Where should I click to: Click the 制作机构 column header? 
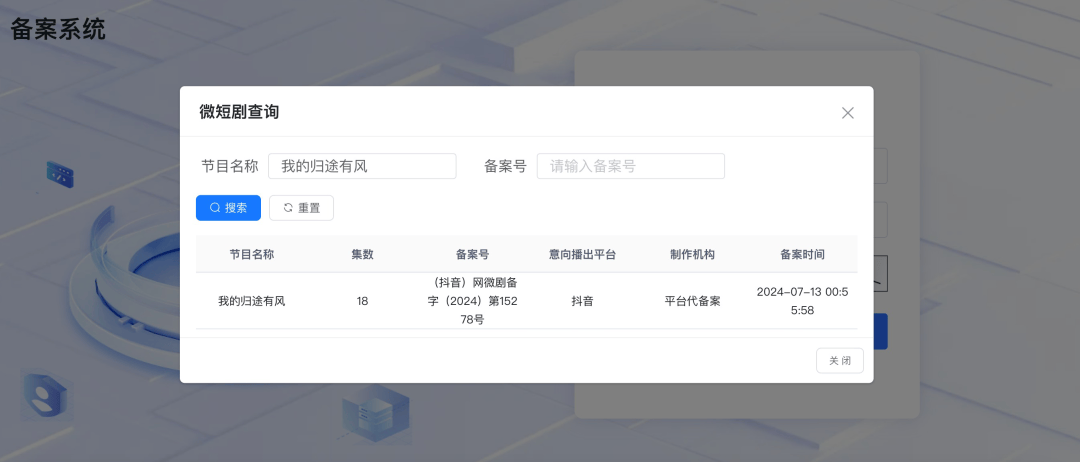point(692,254)
